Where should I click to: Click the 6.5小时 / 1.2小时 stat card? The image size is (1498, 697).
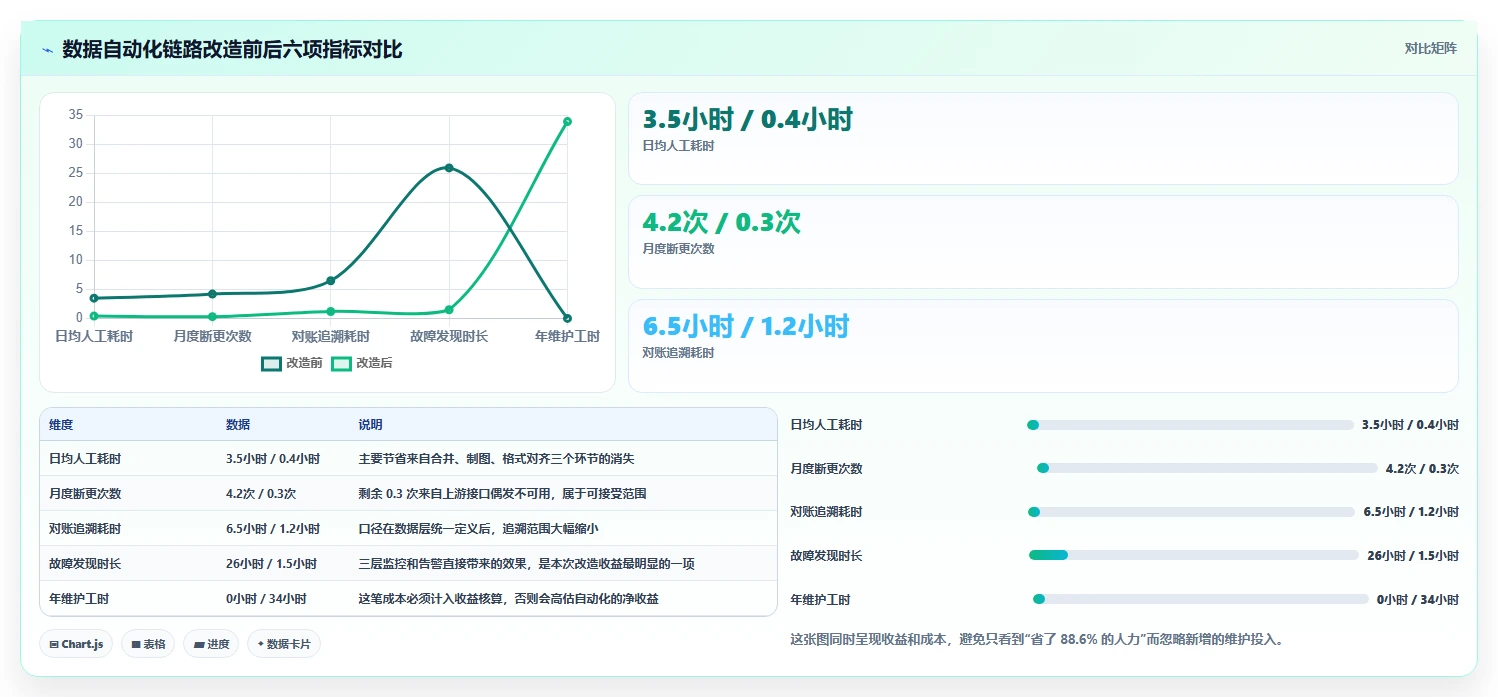tap(1043, 346)
